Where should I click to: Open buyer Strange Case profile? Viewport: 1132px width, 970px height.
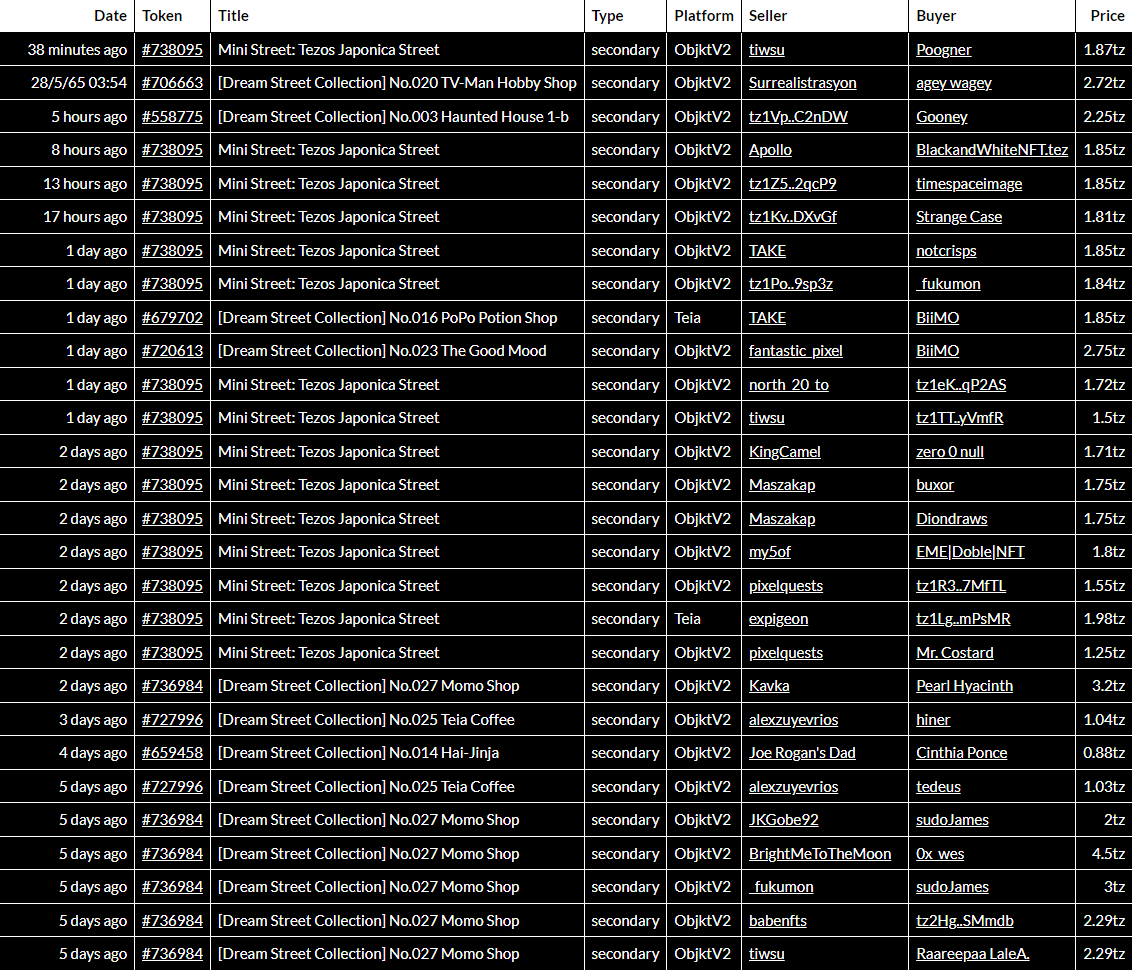(x=959, y=217)
